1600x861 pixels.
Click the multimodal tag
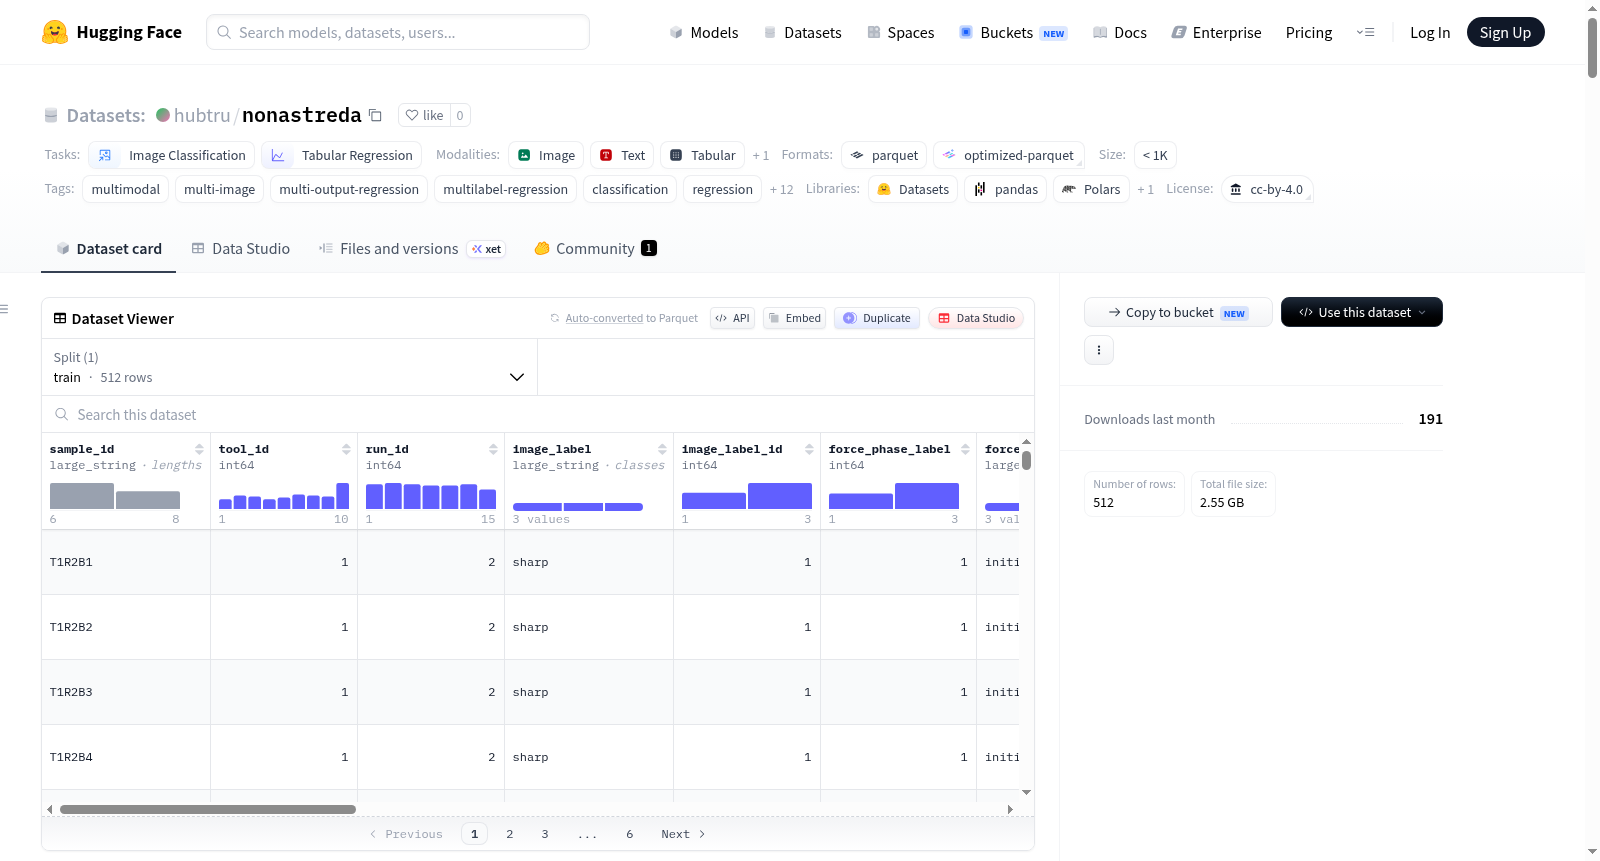click(126, 189)
